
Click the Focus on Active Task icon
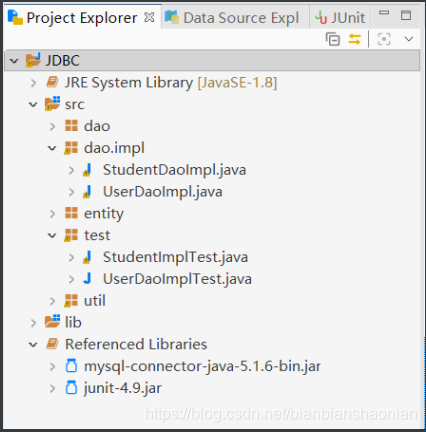click(x=384, y=39)
